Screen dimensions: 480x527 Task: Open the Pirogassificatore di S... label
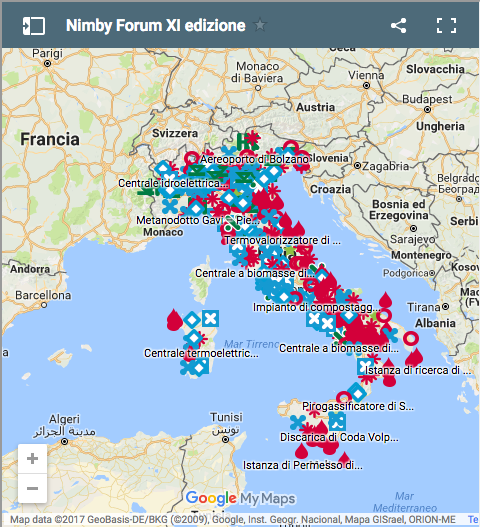click(x=358, y=406)
